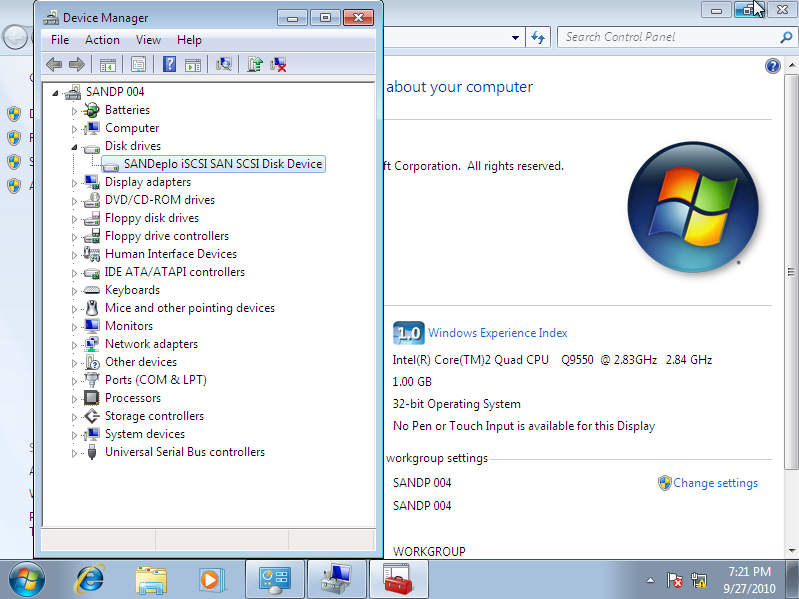Screen dimensions: 799x599
Task: Open the Action menu
Action: 102,40
